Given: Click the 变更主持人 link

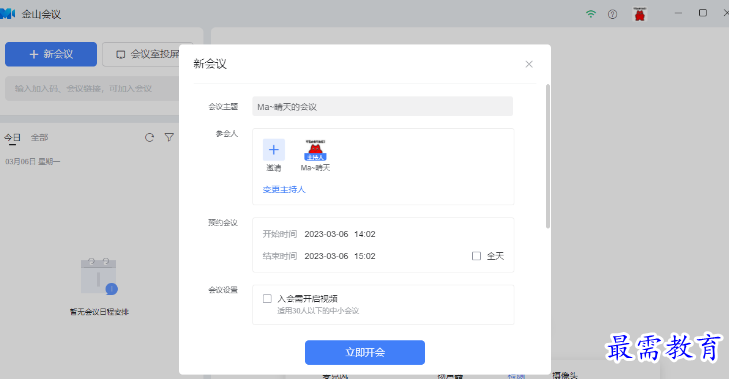Looking at the screenshot, I should tap(284, 190).
